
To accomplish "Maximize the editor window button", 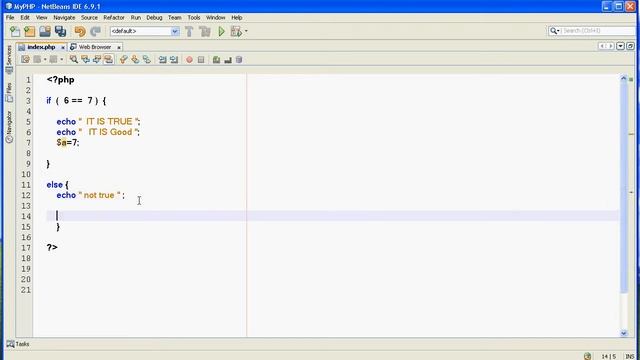I will coord(631,46).
